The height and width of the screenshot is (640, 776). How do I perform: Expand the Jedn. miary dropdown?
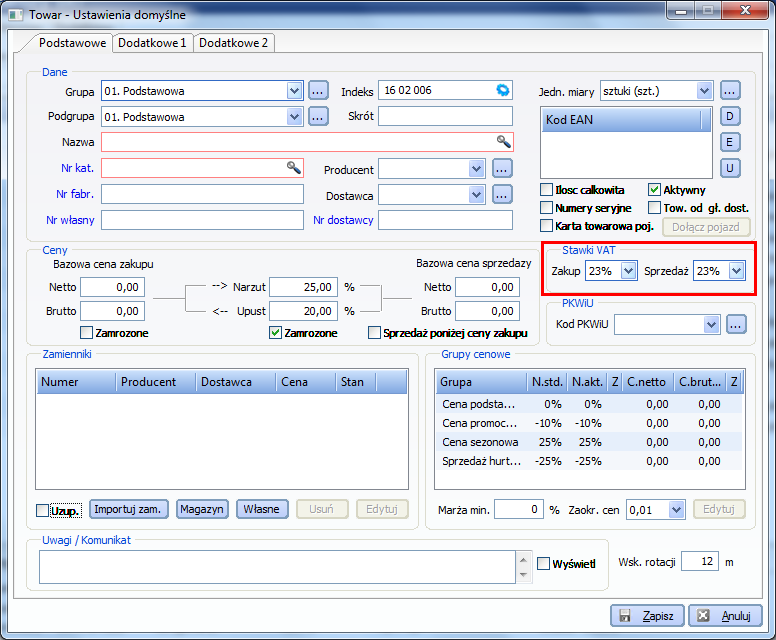click(x=704, y=91)
